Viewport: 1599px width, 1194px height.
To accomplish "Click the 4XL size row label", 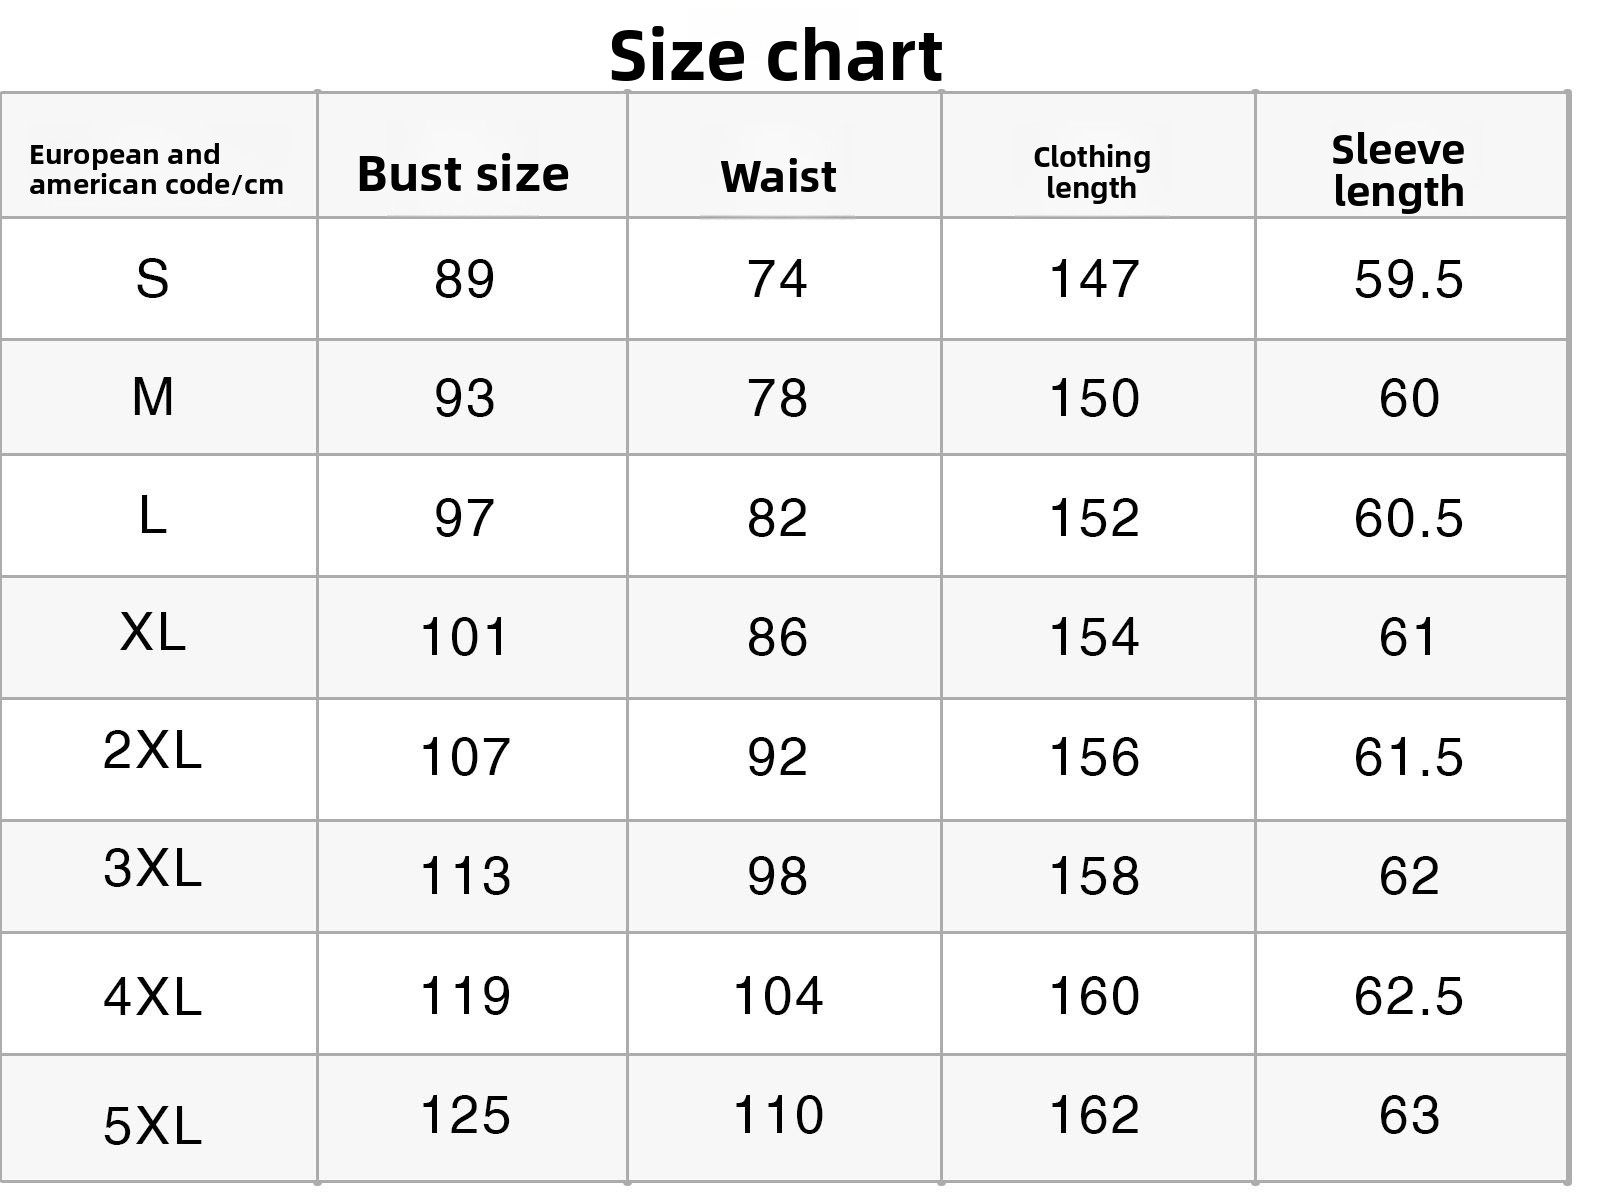I will (152, 996).
